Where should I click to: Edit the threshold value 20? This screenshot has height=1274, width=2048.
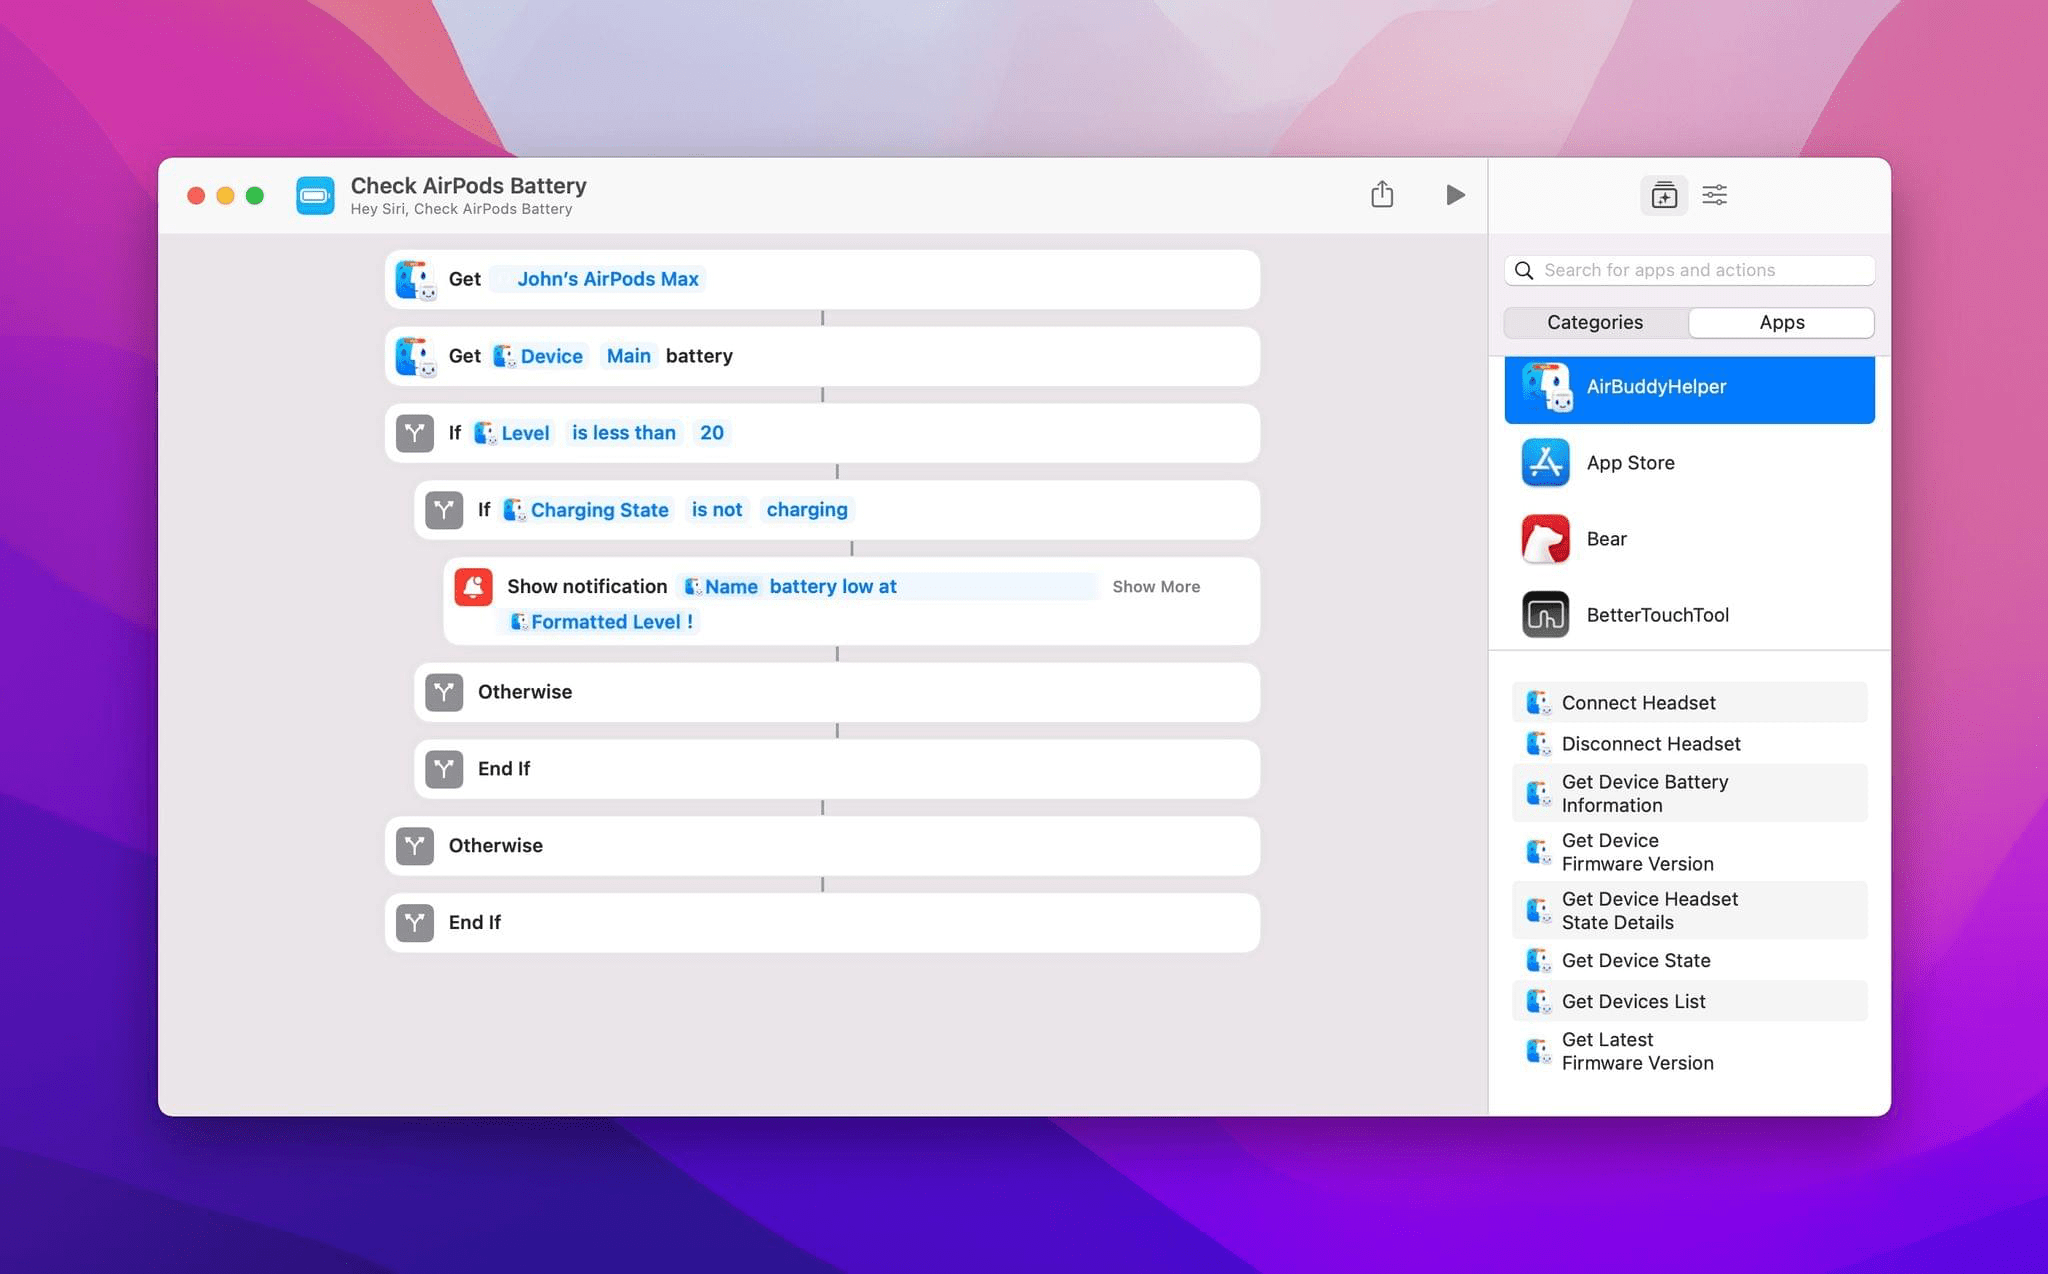coord(711,433)
